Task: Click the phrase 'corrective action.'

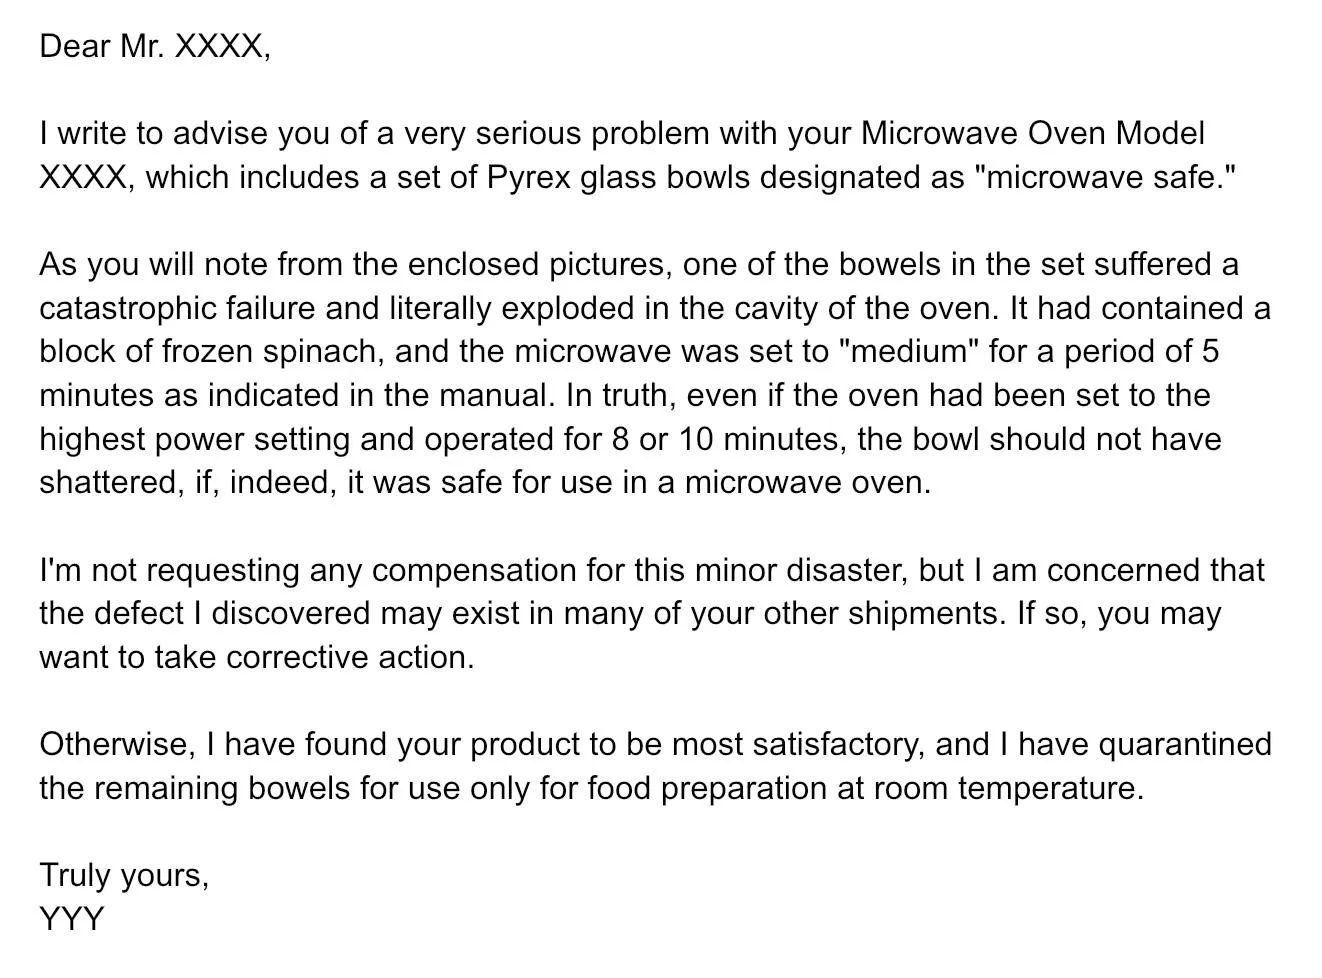Action: pyautogui.click(x=350, y=657)
